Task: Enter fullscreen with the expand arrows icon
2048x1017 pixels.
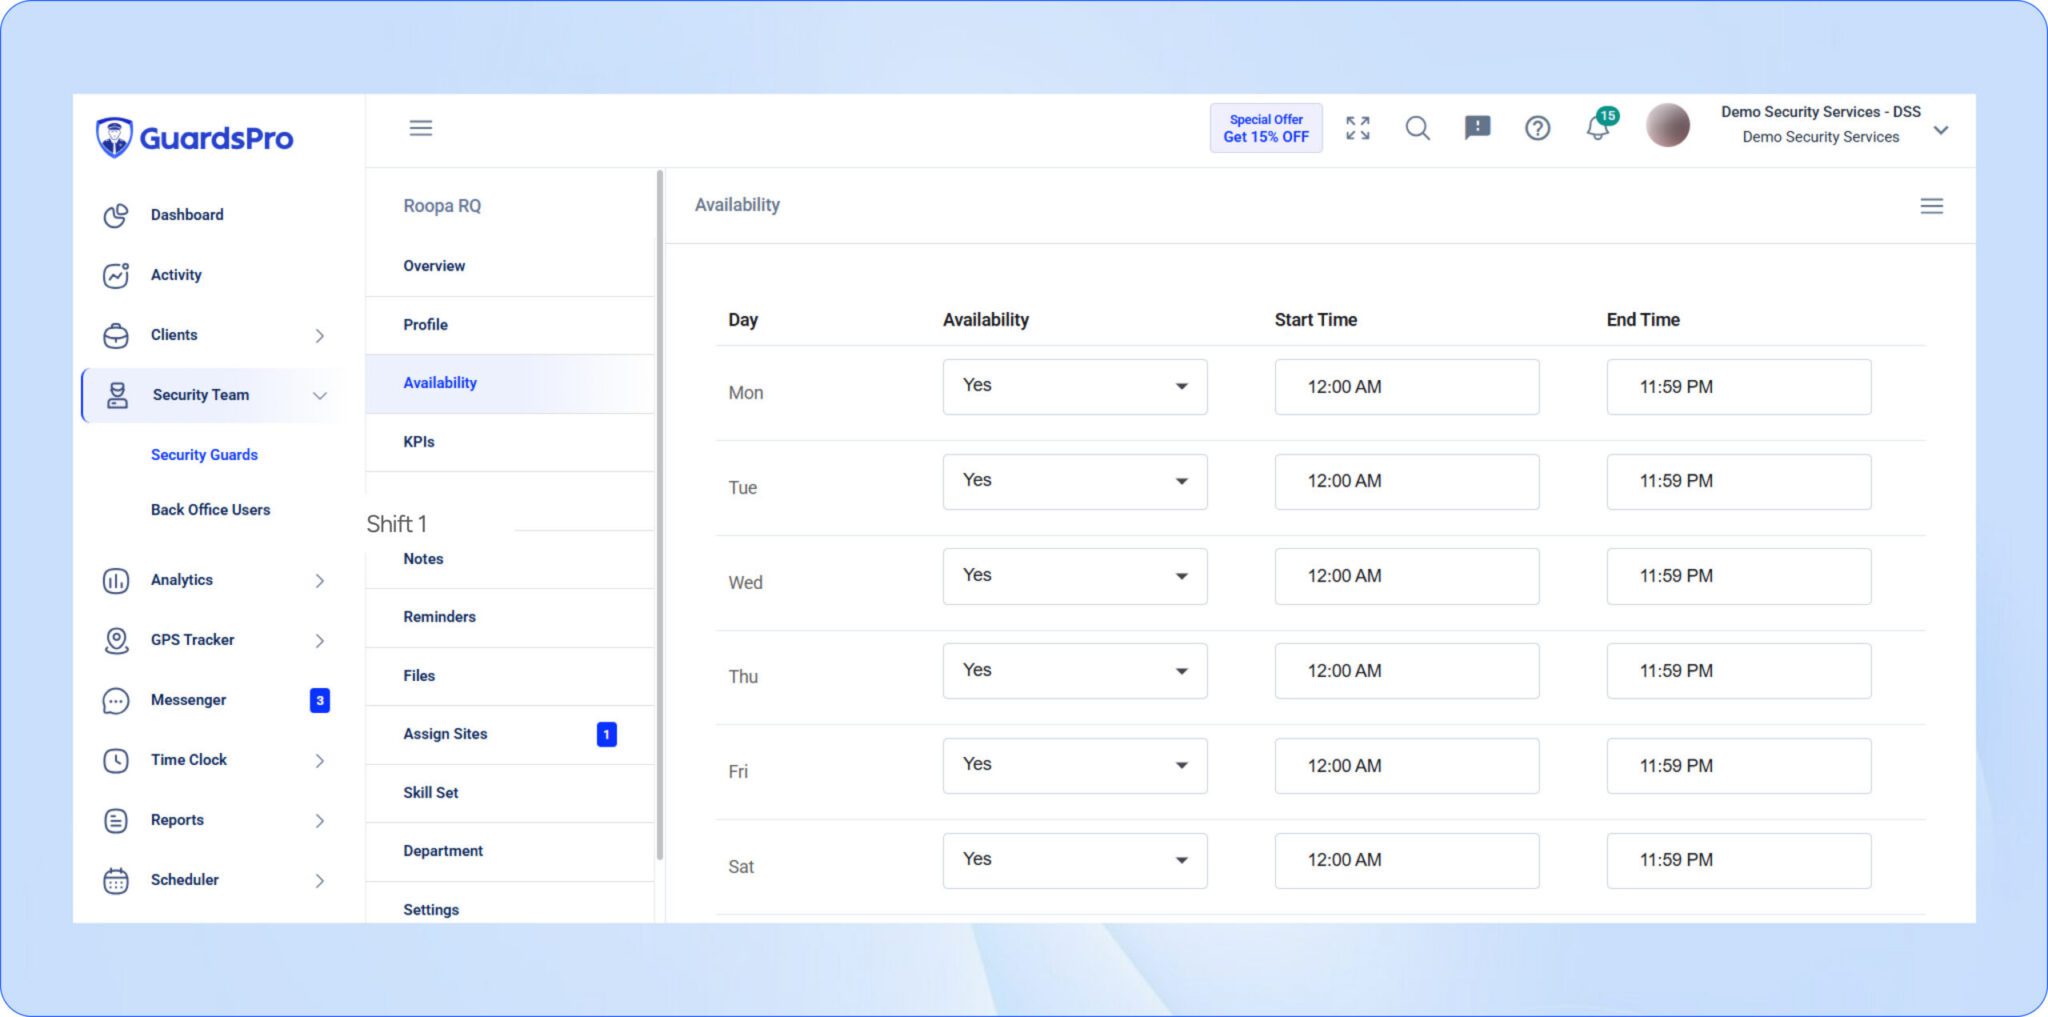Action: tap(1358, 128)
